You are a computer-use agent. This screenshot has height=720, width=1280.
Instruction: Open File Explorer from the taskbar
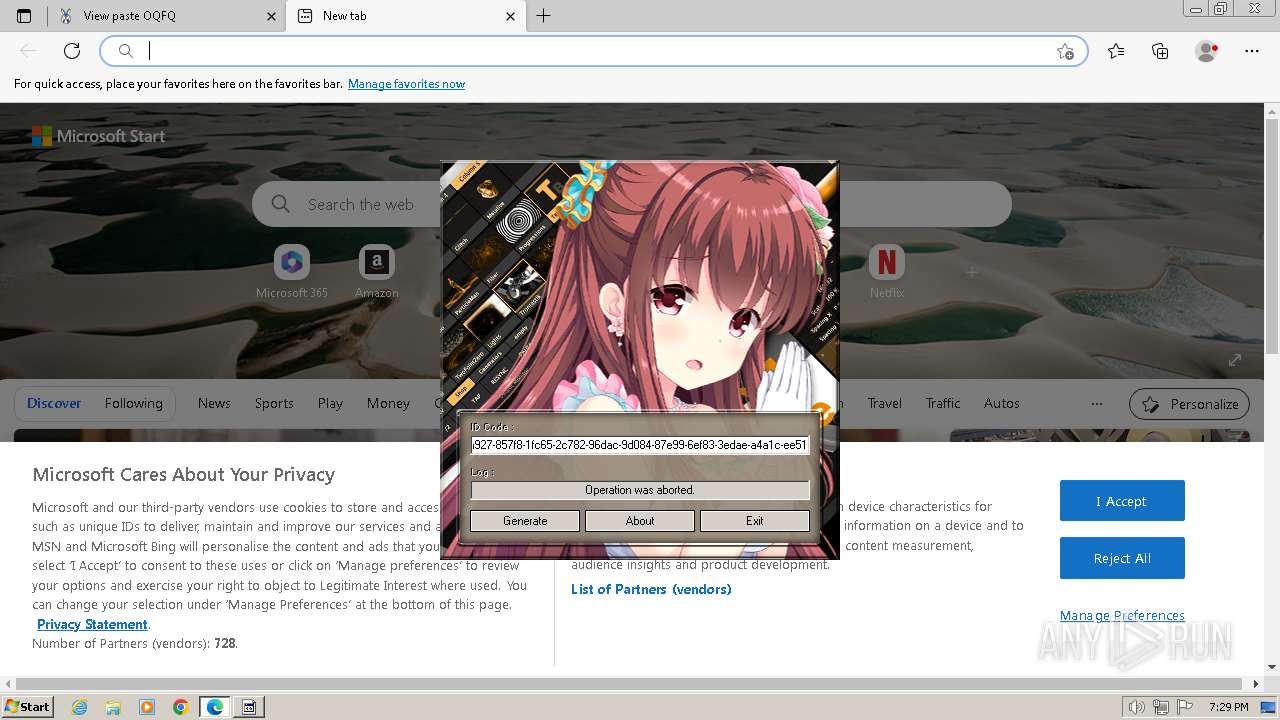113,707
